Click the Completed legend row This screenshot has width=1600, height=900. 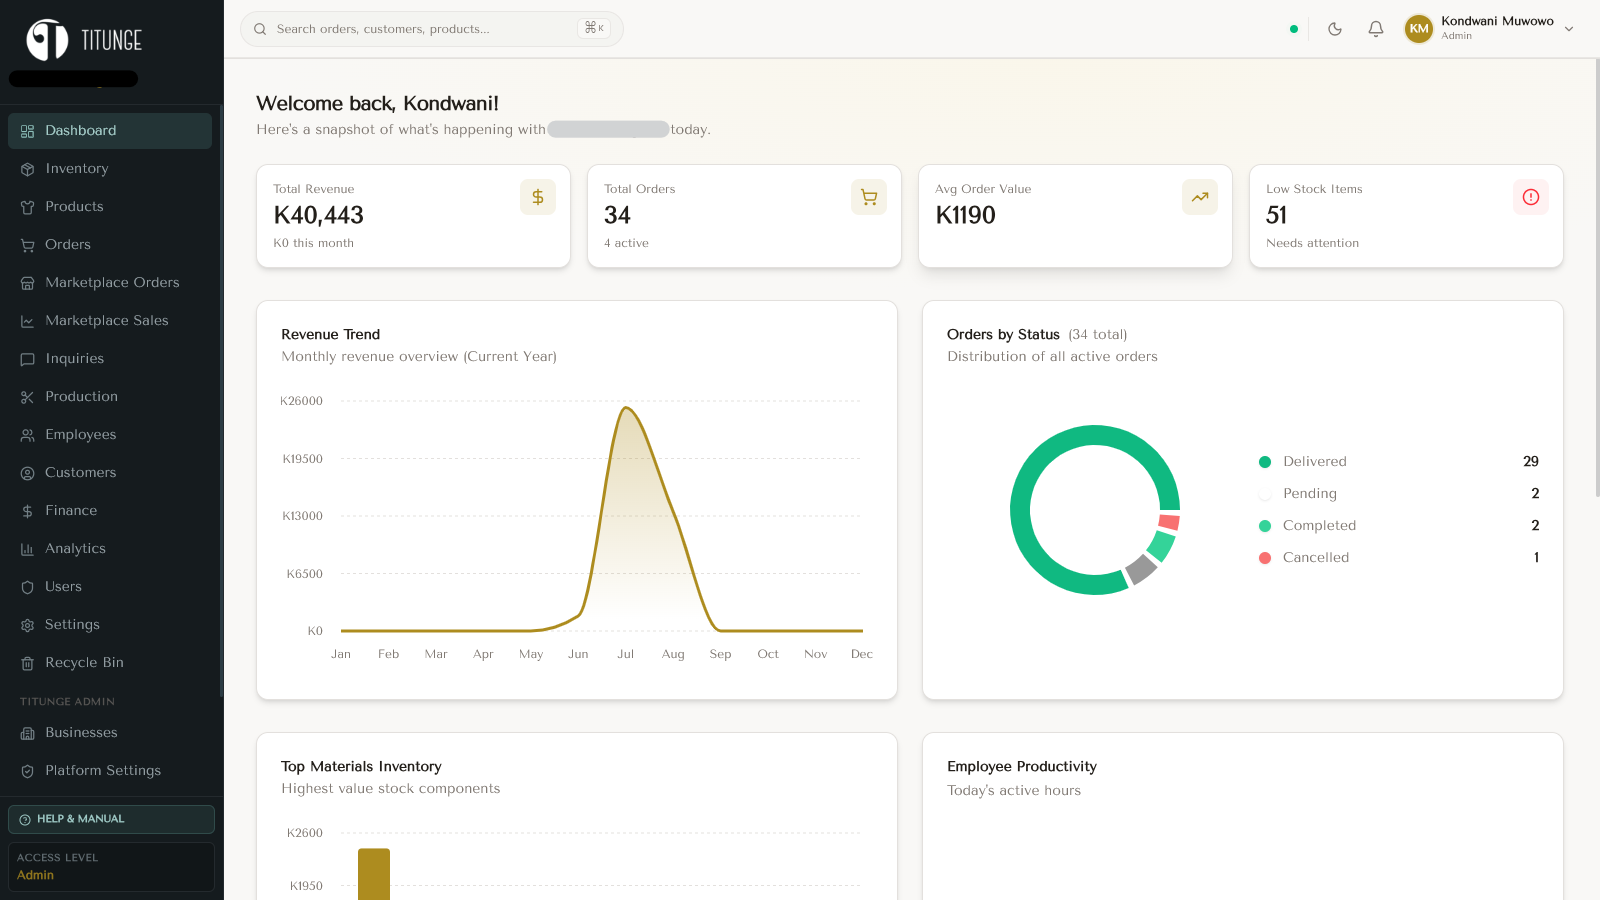coord(1398,525)
